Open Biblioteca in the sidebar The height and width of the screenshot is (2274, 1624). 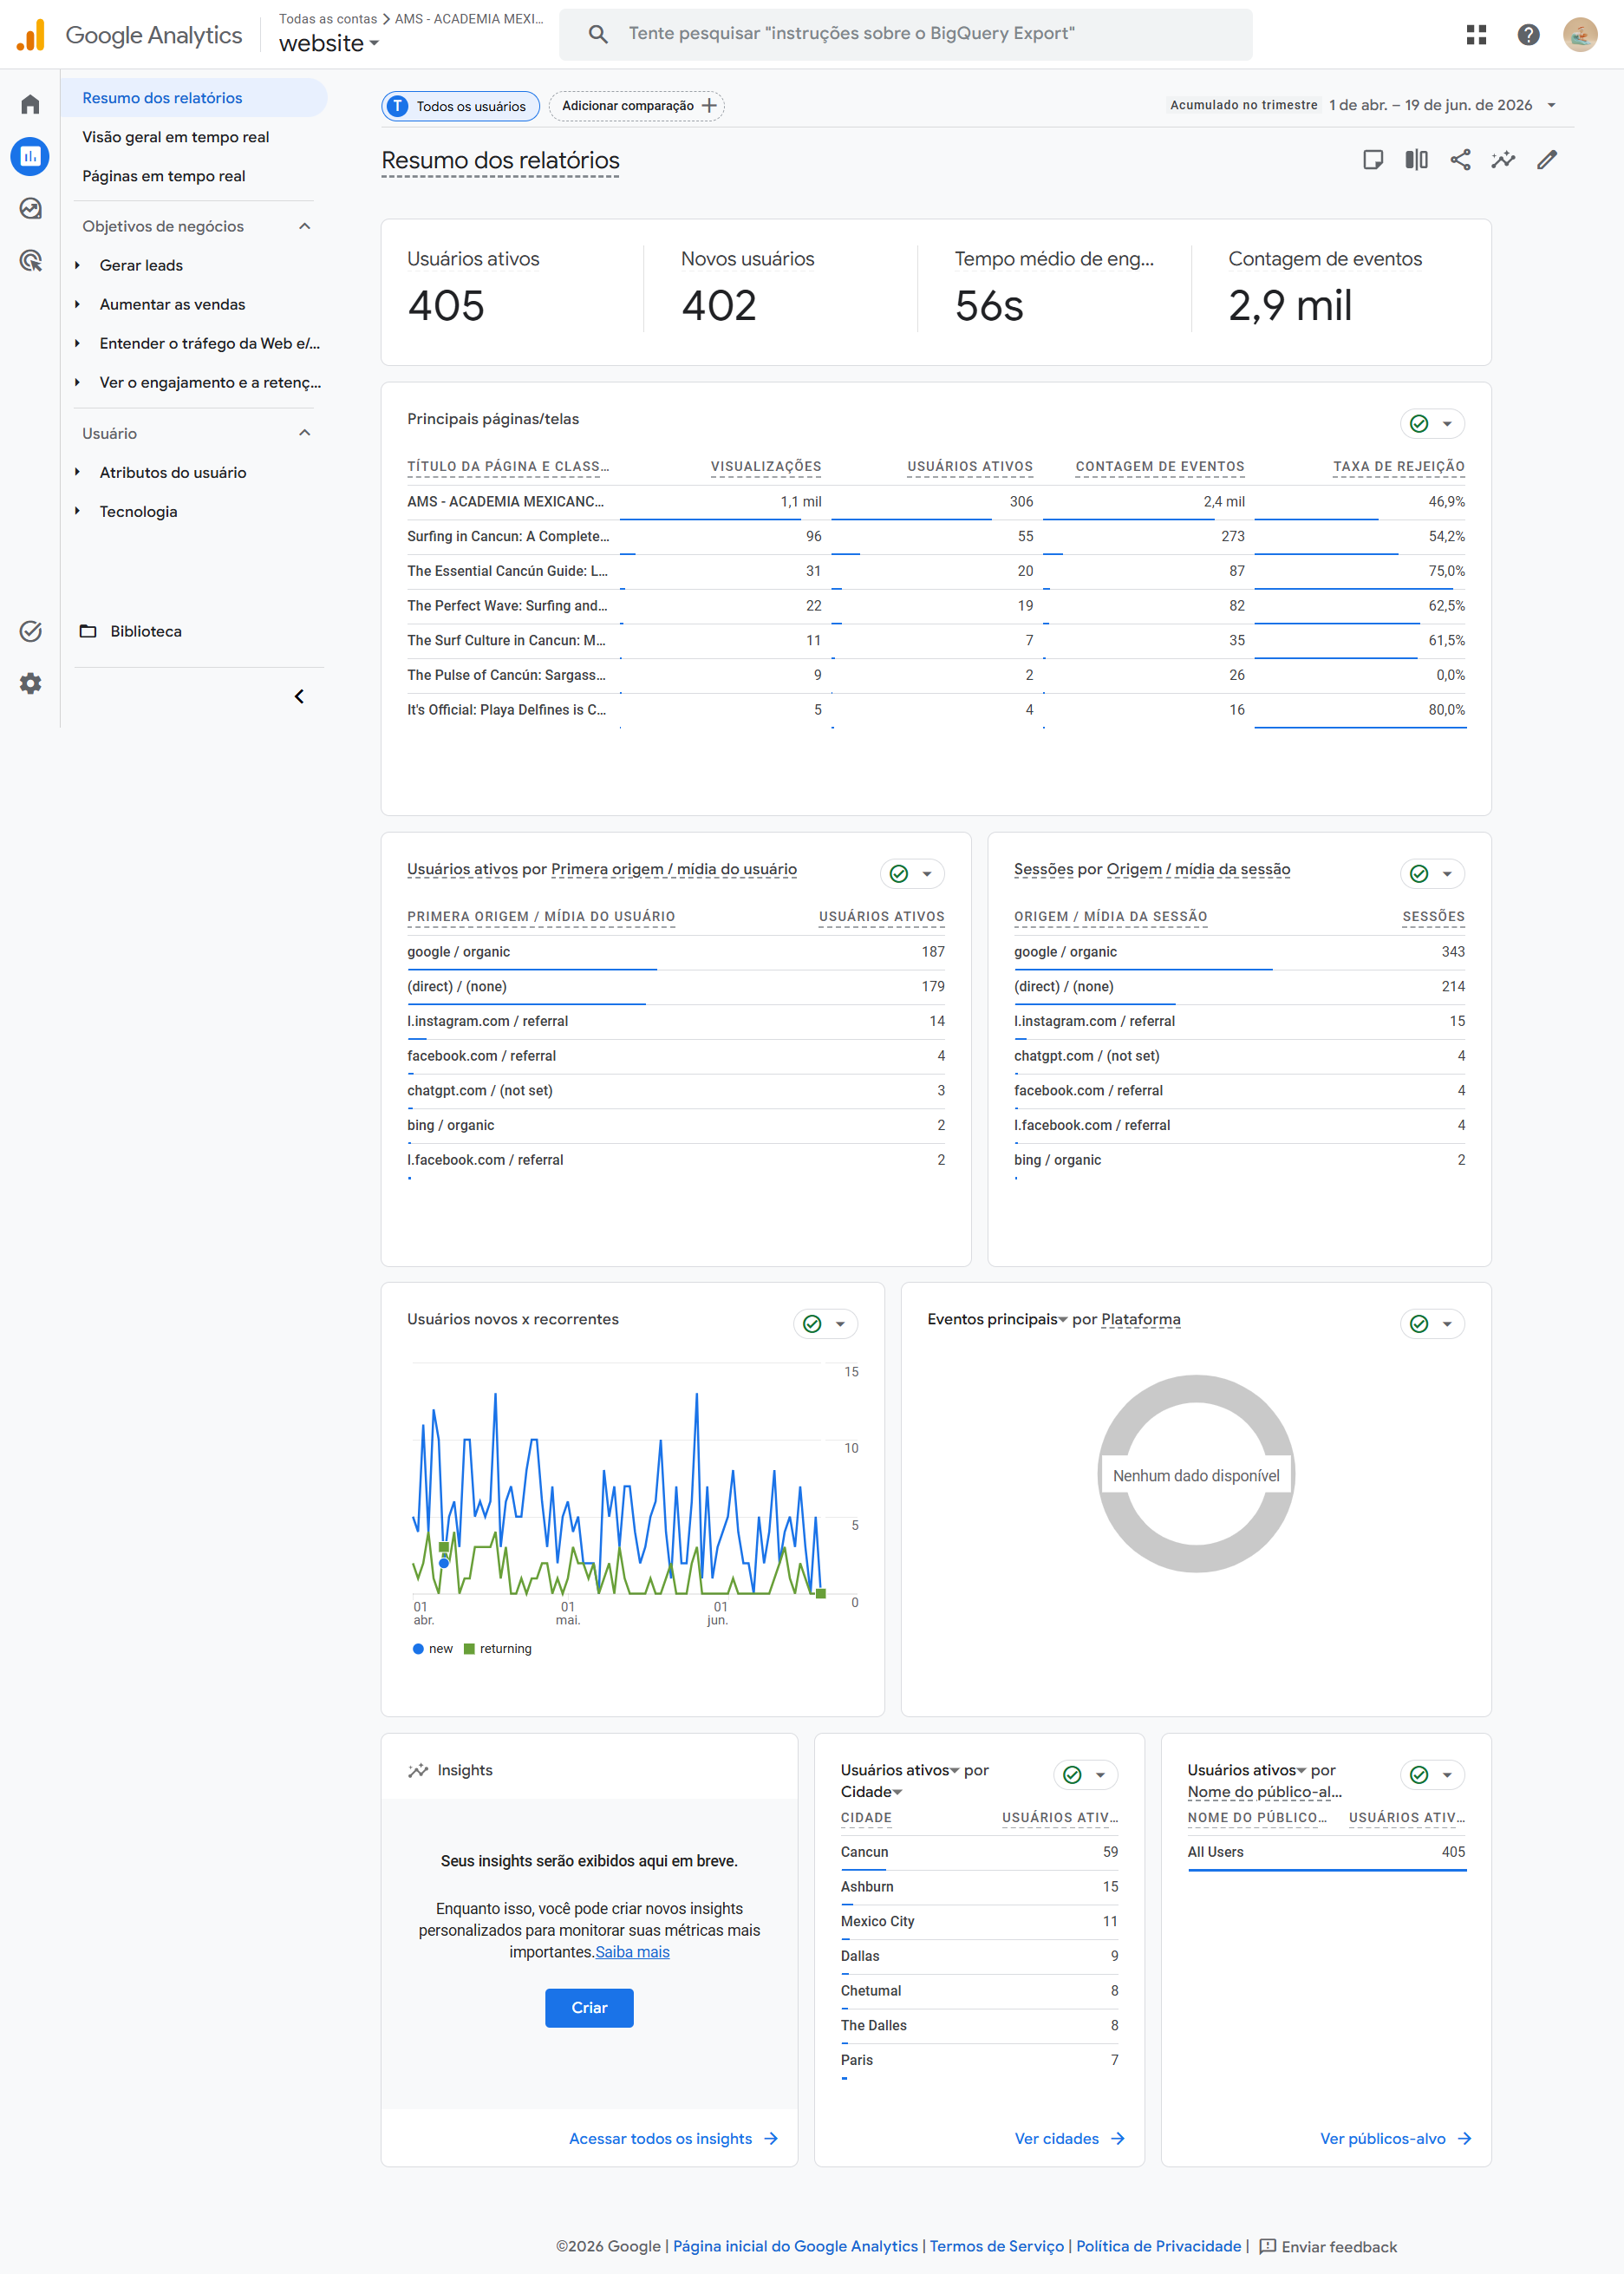(146, 631)
